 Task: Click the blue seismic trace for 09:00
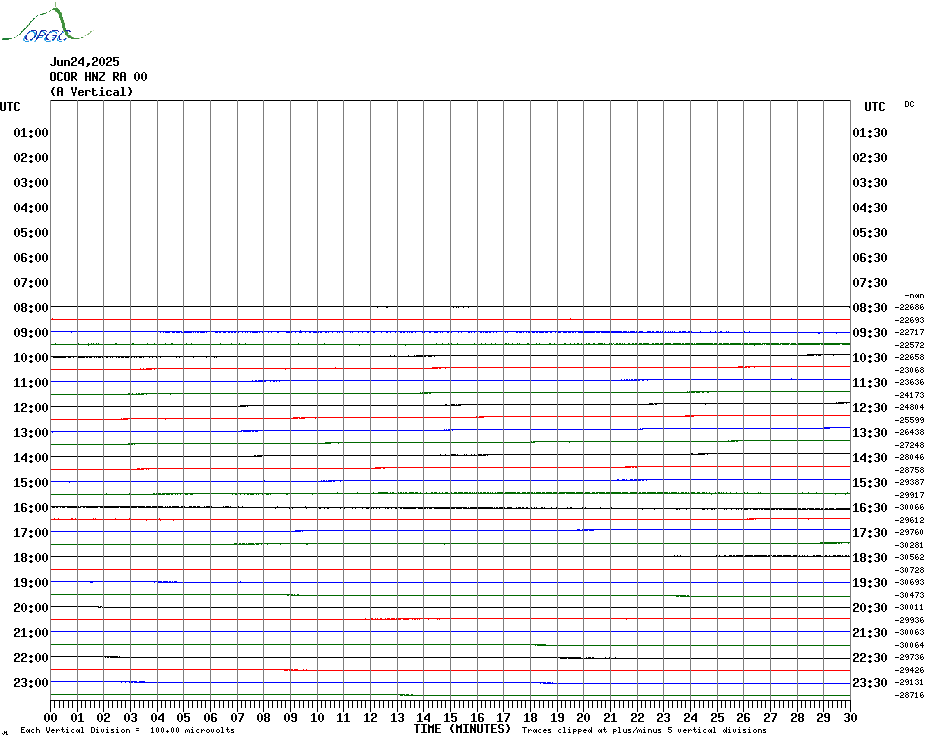(x=451, y=332)
